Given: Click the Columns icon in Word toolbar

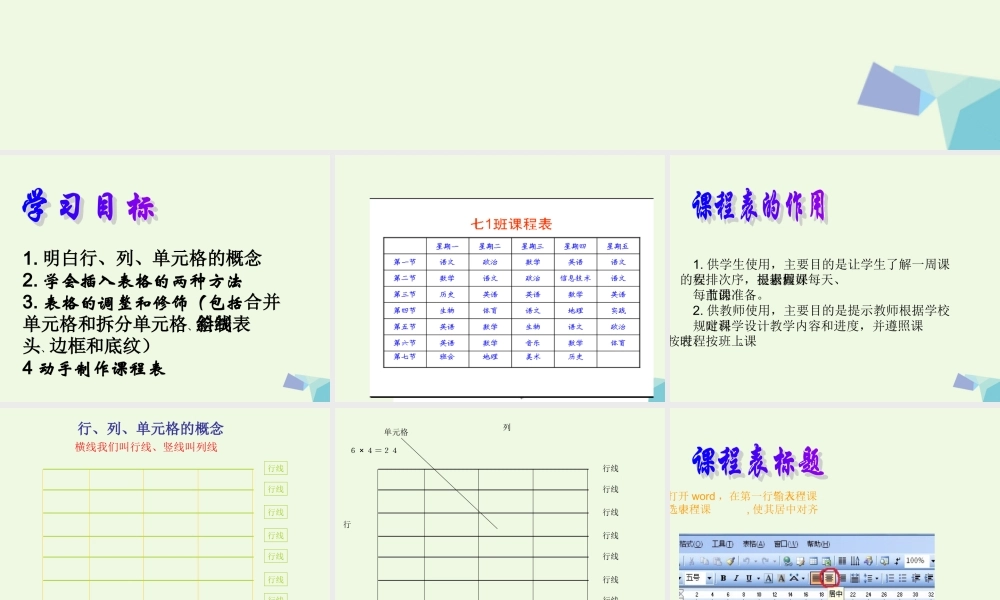Looking at the screenshot, I should 842,560.
